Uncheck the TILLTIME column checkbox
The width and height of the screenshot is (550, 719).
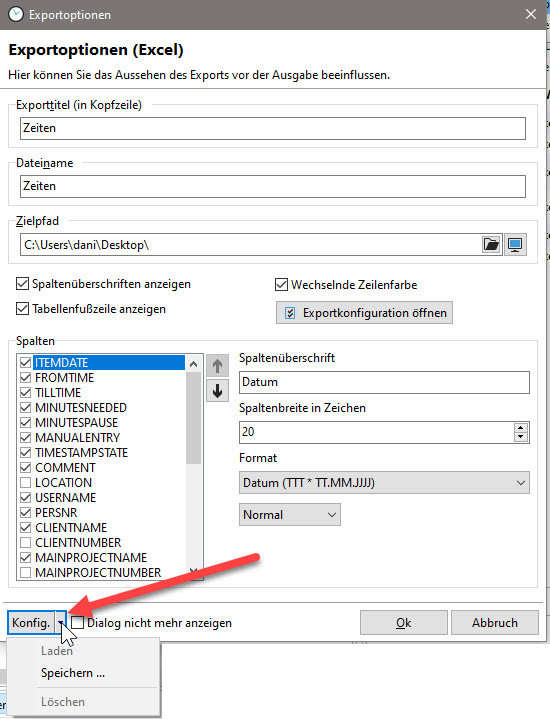(26, 393)
